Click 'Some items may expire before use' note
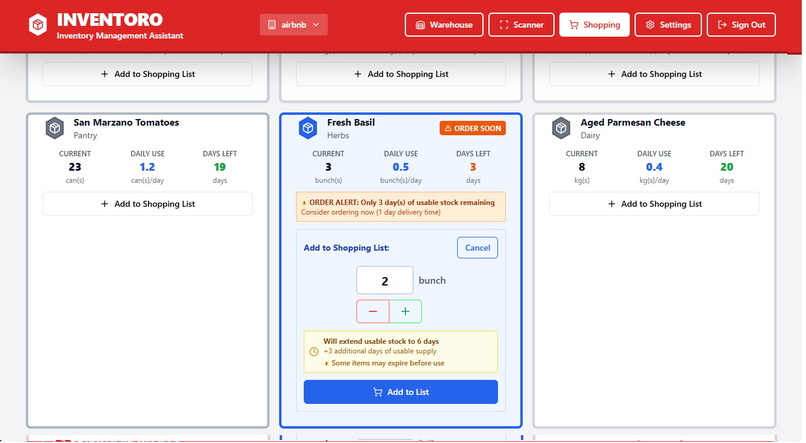Image resolution: width=806 pixels, height=443 pixels. (x=388, y=363)
